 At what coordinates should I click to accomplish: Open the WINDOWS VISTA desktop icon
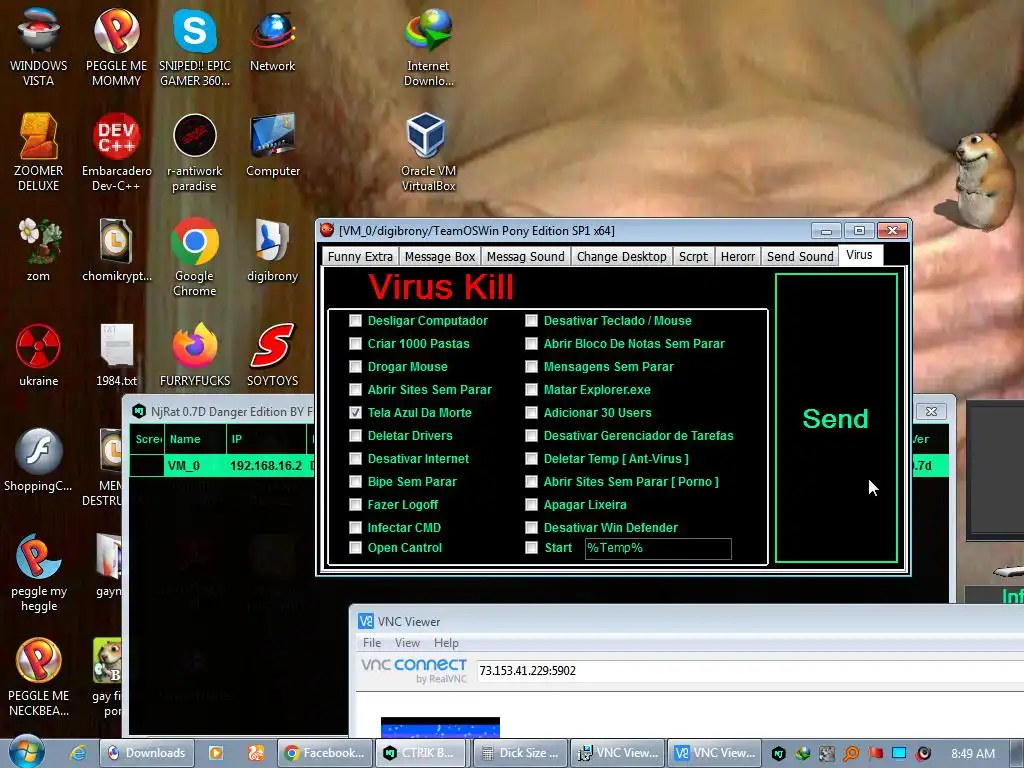[x=38, y=47]
